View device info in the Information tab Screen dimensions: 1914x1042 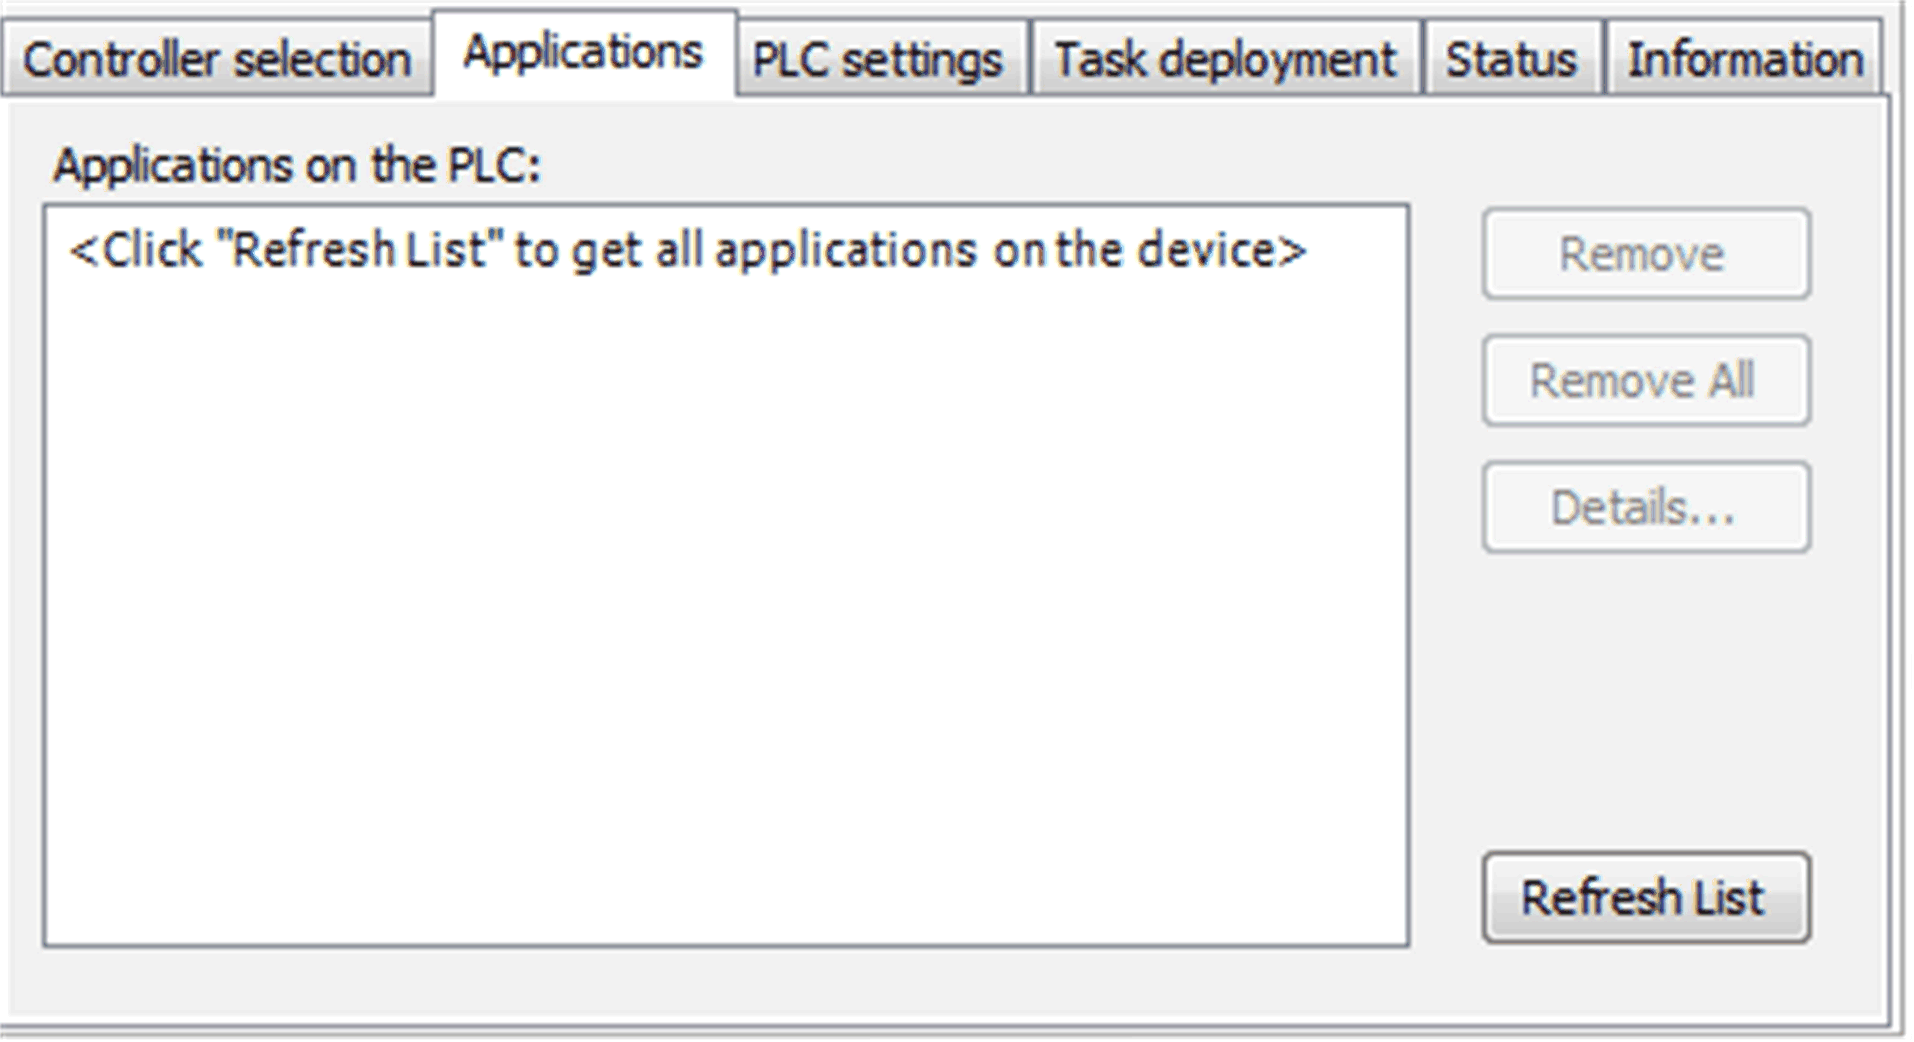[1745, 60]
